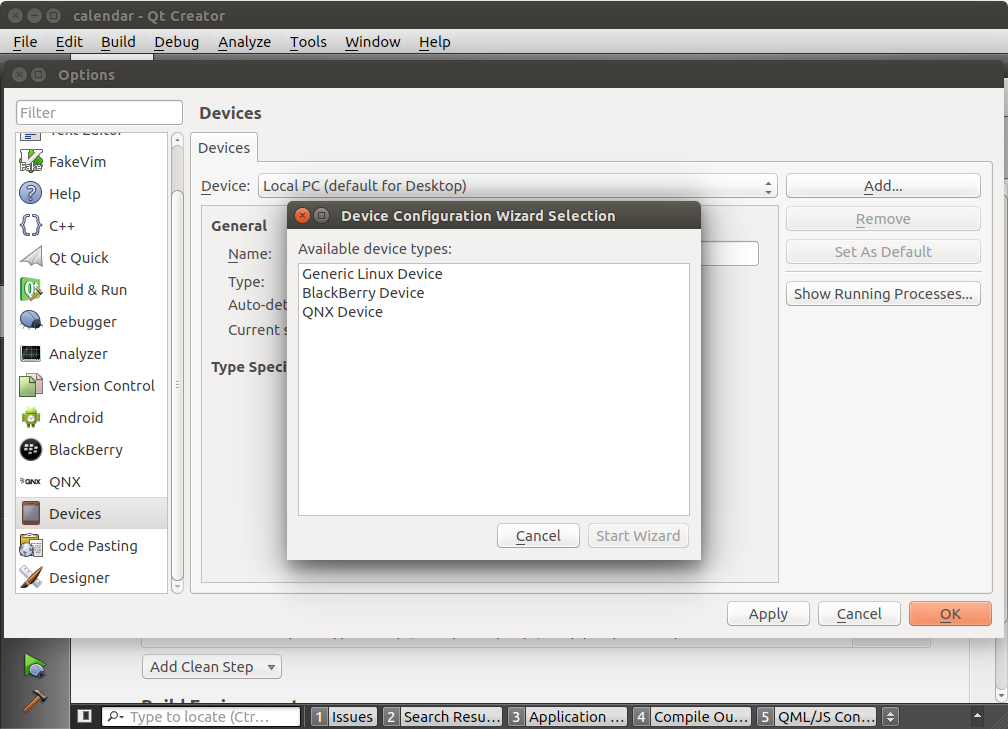This screenshot has width=1008, height=729.
Task: Cancel the wizard selection dialog
Action: point(538,536)
